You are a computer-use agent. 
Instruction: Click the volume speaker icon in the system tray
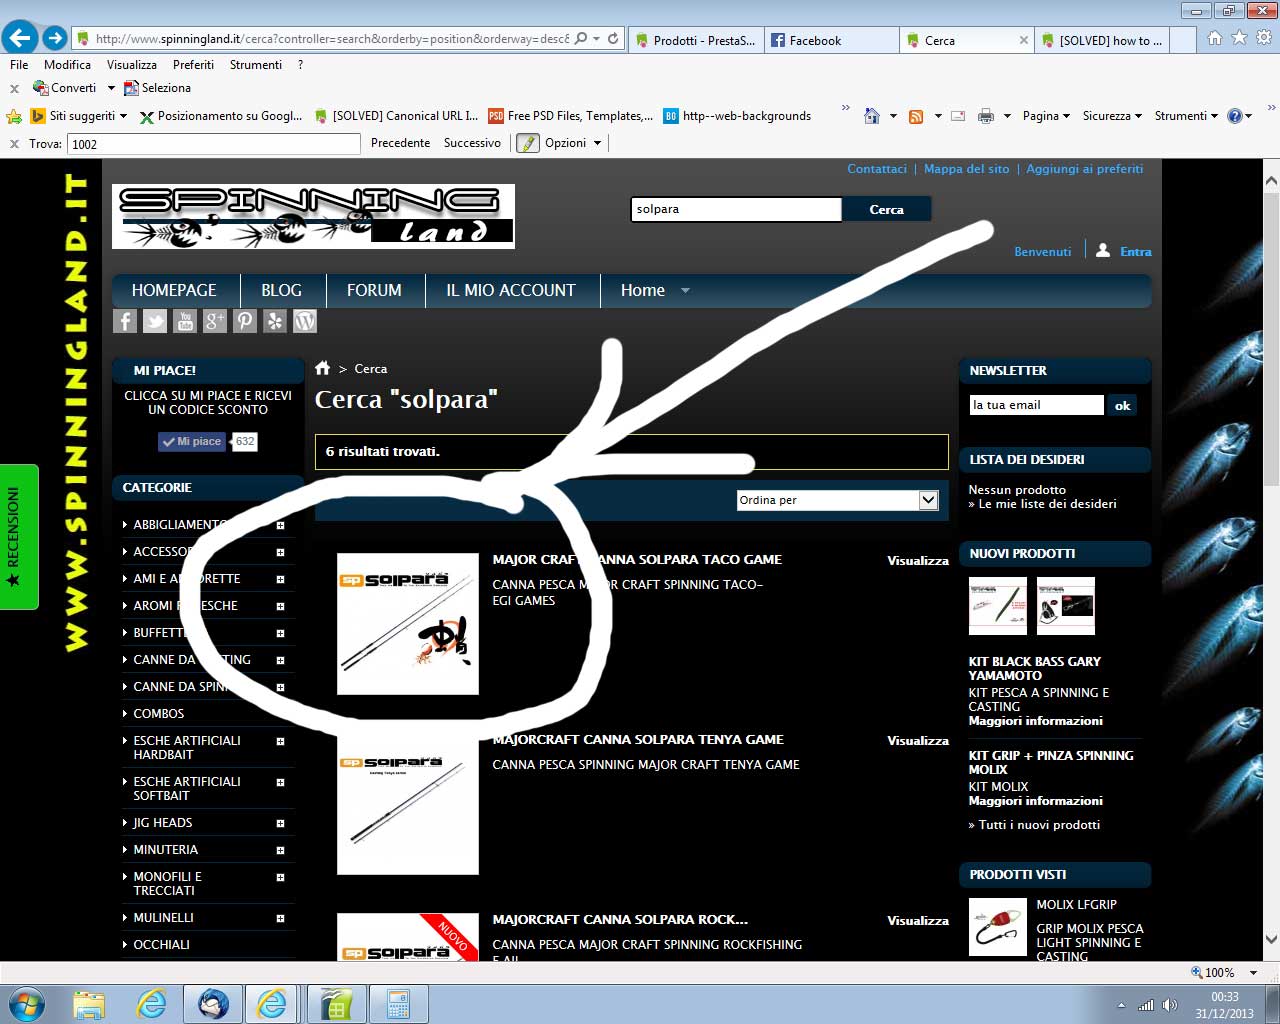click(1170, 1005)
